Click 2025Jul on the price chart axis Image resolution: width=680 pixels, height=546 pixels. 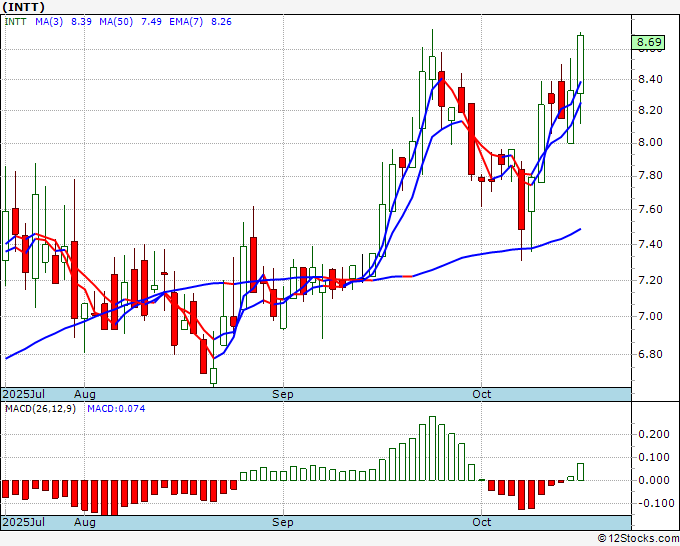click(x=23, y=394)
